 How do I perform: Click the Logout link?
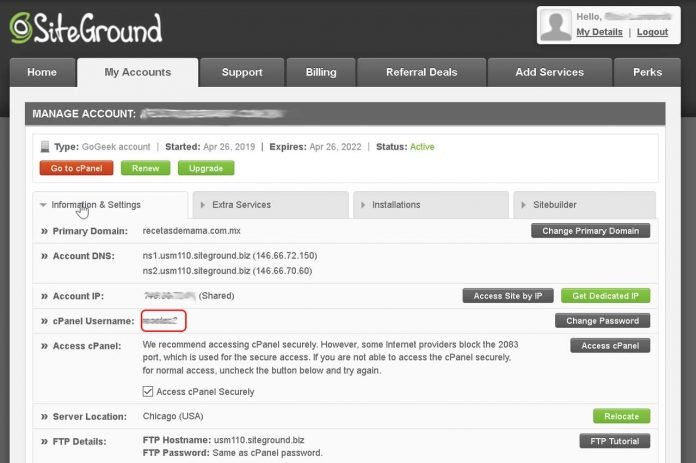pos(652,32)
